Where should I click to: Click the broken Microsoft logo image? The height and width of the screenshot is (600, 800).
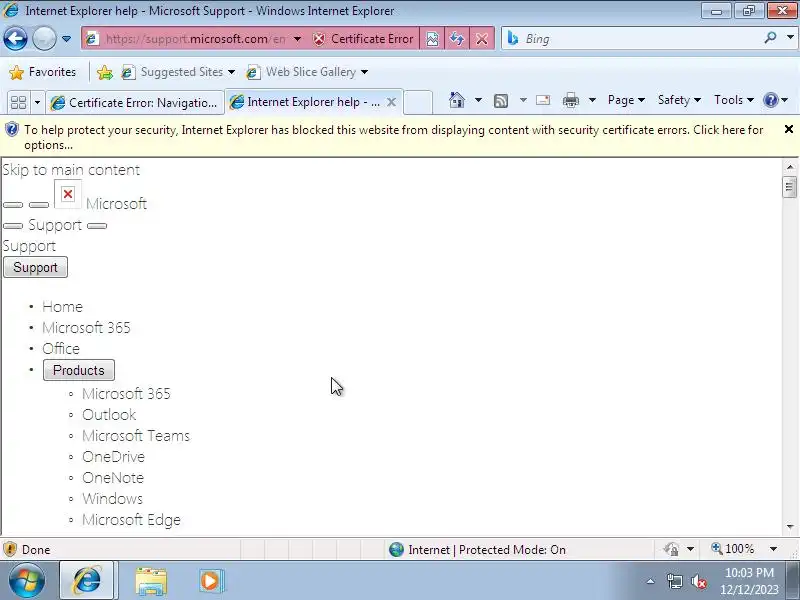[x=68, y=194]
